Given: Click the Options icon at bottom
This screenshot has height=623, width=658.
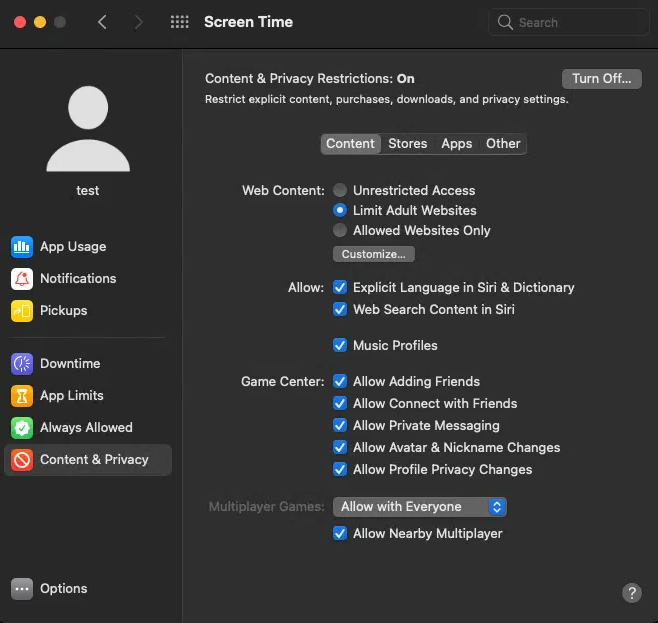Looking at the screenshot, I should pos(22,589).
